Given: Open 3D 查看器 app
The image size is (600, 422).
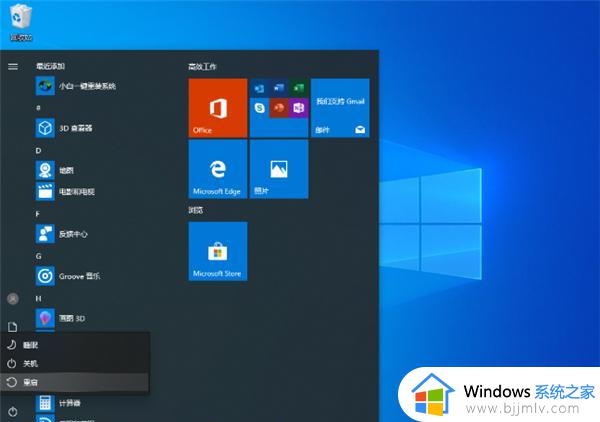Looking at the screenshot, I should pos(64,128).
